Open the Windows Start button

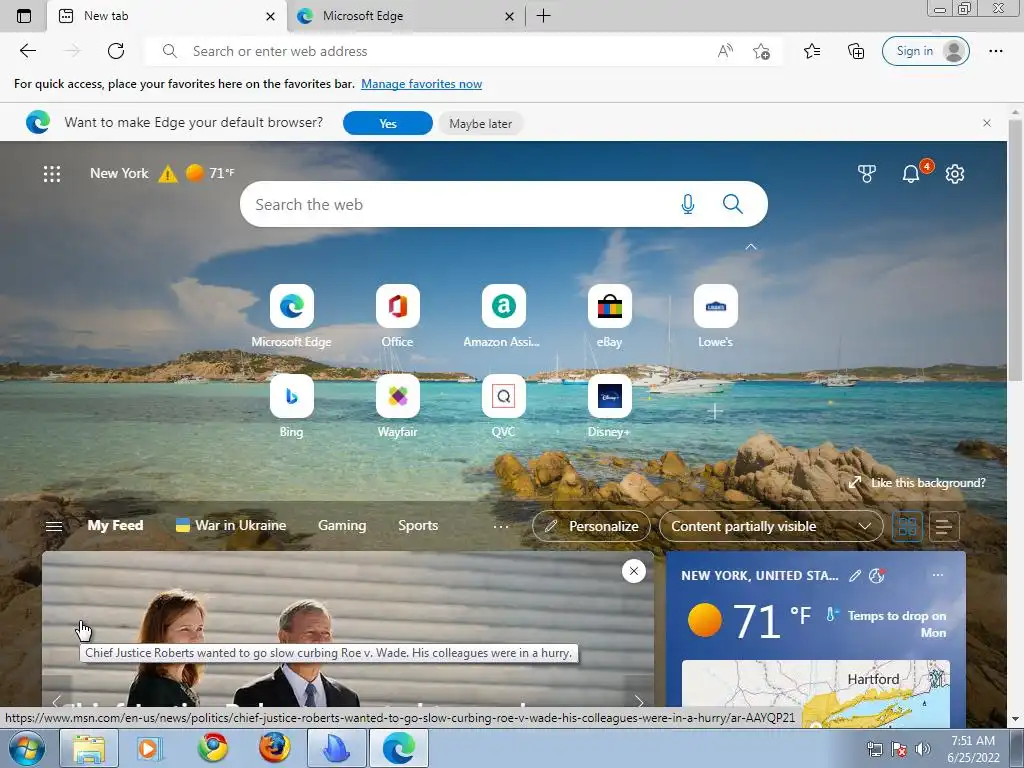(27, 748)
